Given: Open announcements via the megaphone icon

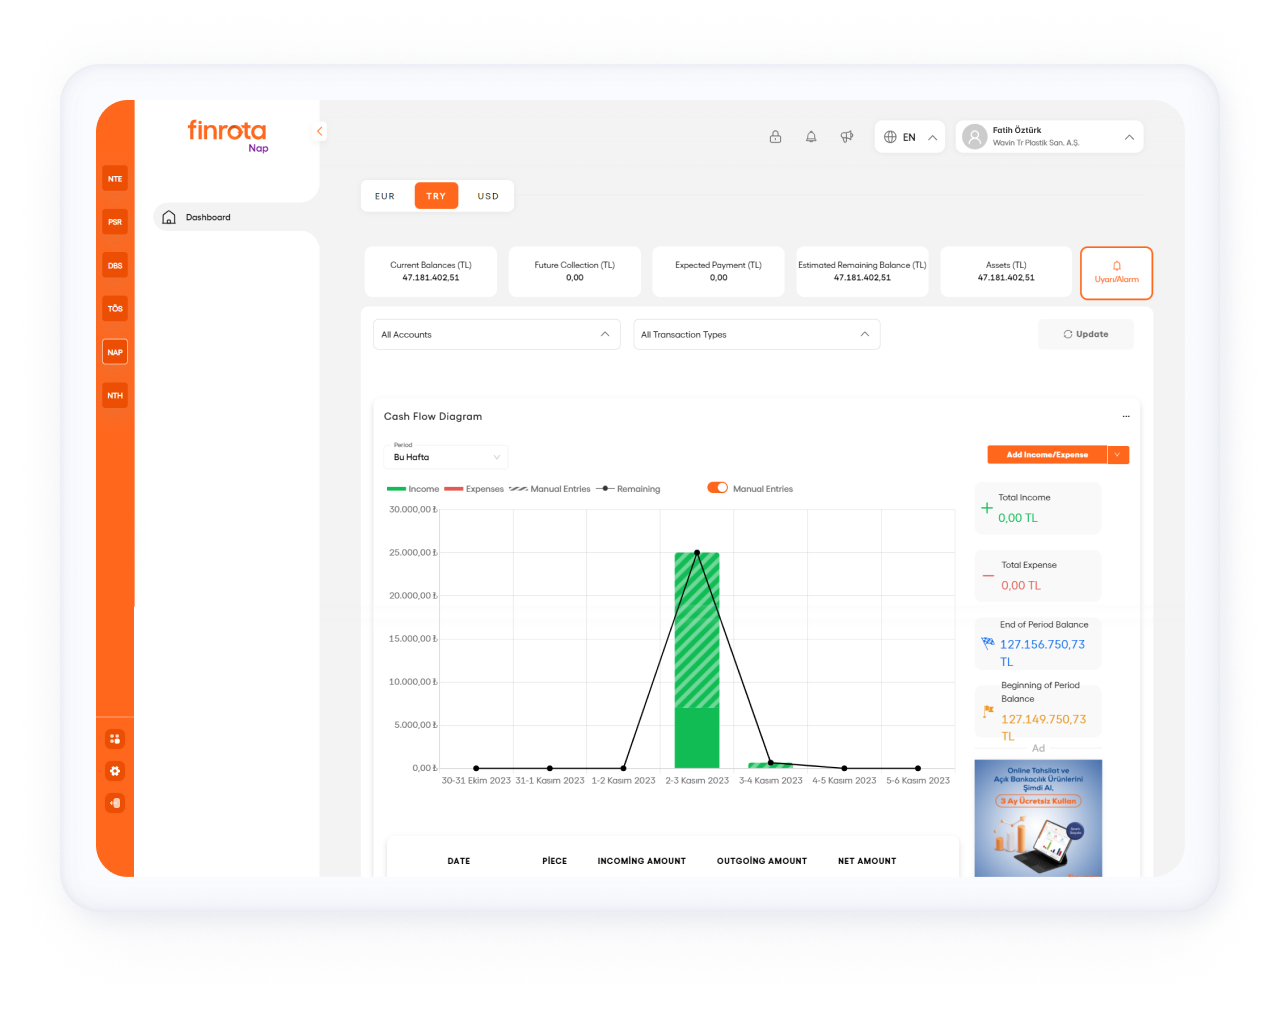Looking at the screenshot, I should [847, 136].
